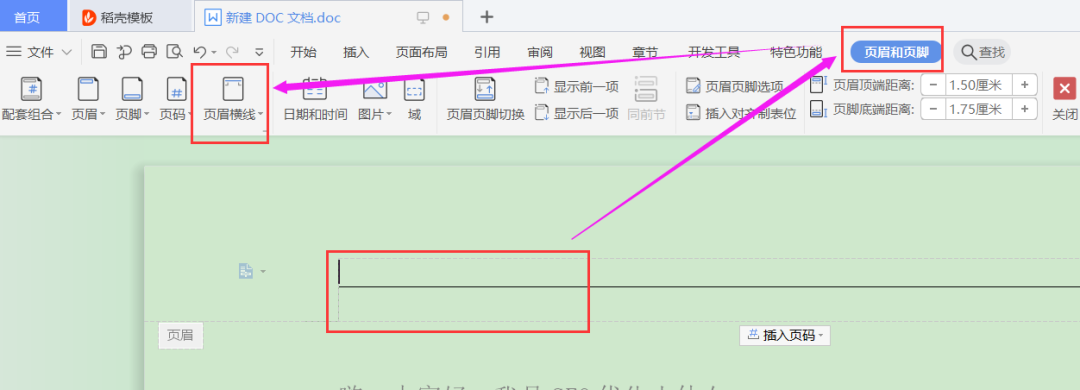The height and width of the screenshot is (390, 1080).
Task: Click the Redo arrow icon
Action: tap(232, 51)
